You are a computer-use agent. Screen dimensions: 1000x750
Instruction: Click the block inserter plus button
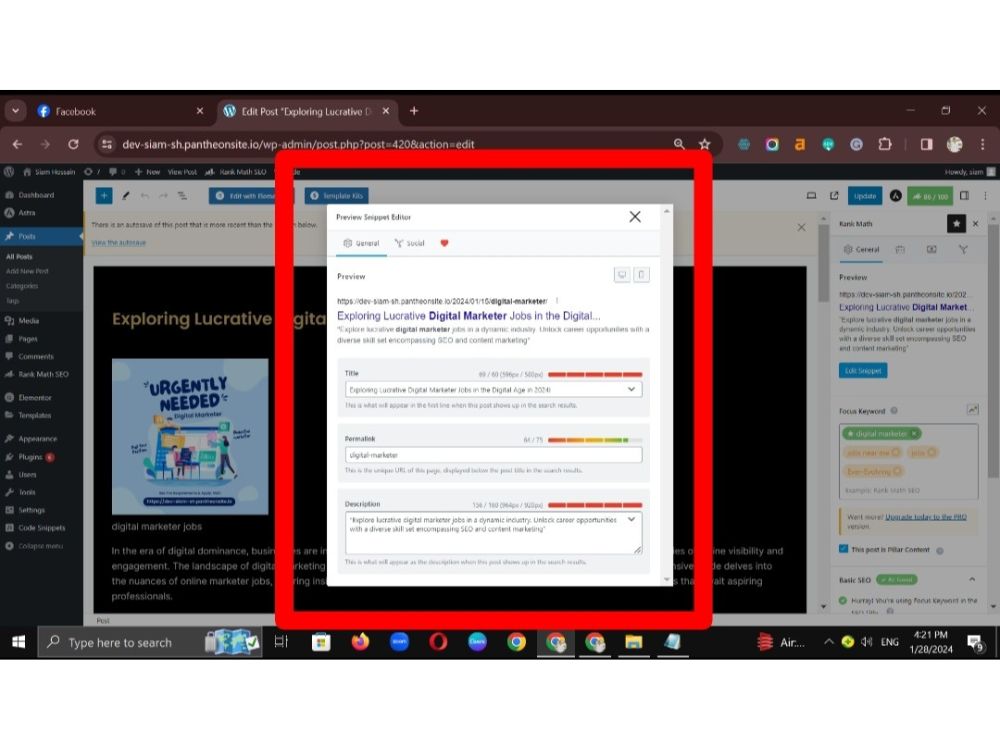(x=104, y=196)
